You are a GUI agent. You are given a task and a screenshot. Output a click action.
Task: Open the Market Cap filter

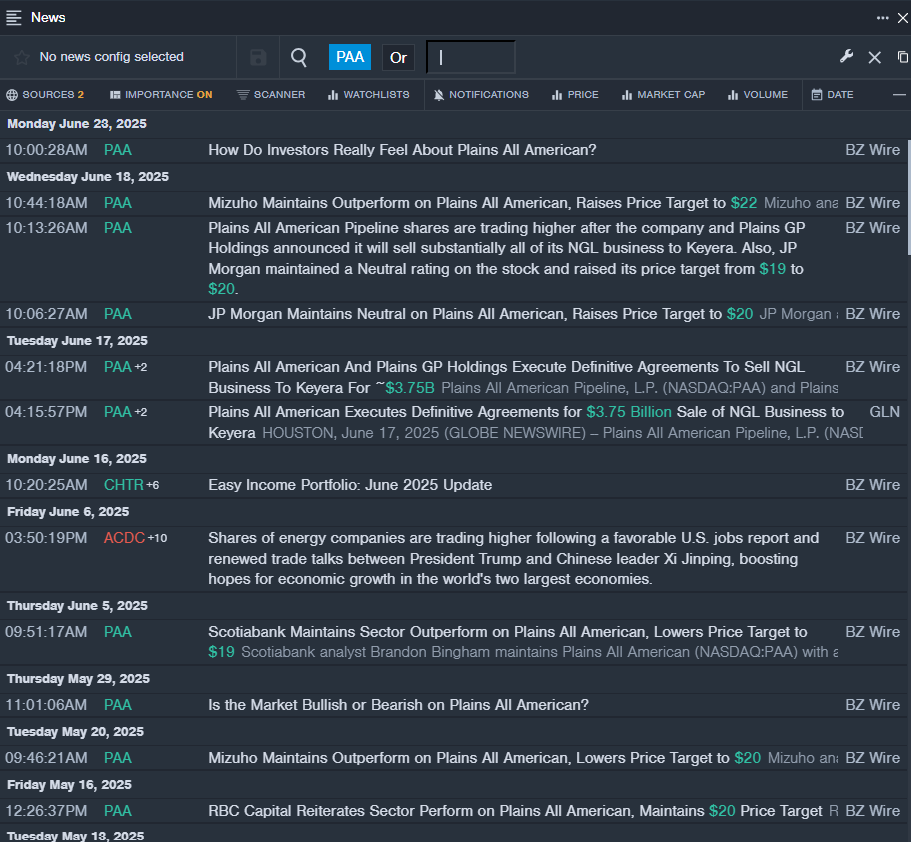[x=663, y=95]
